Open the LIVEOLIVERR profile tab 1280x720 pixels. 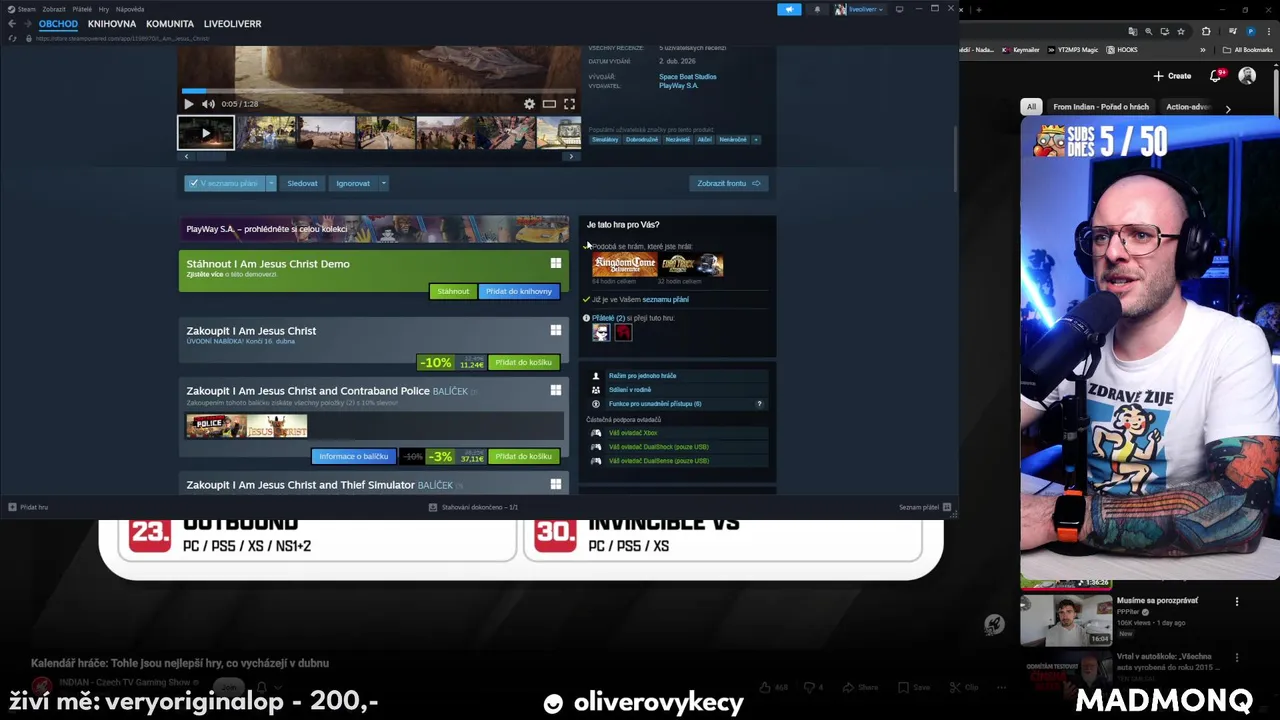(x=232, y=23)
